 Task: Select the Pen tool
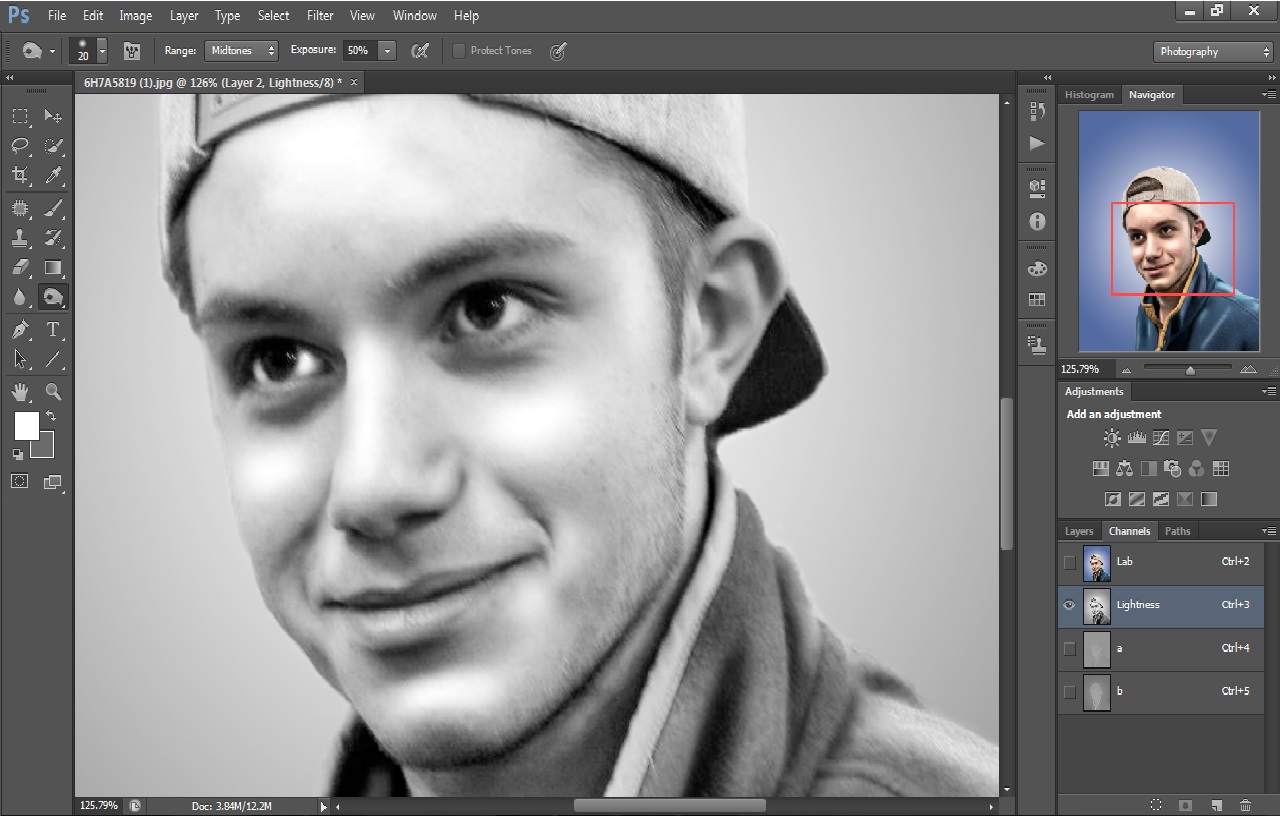click(x=20, y=329)
